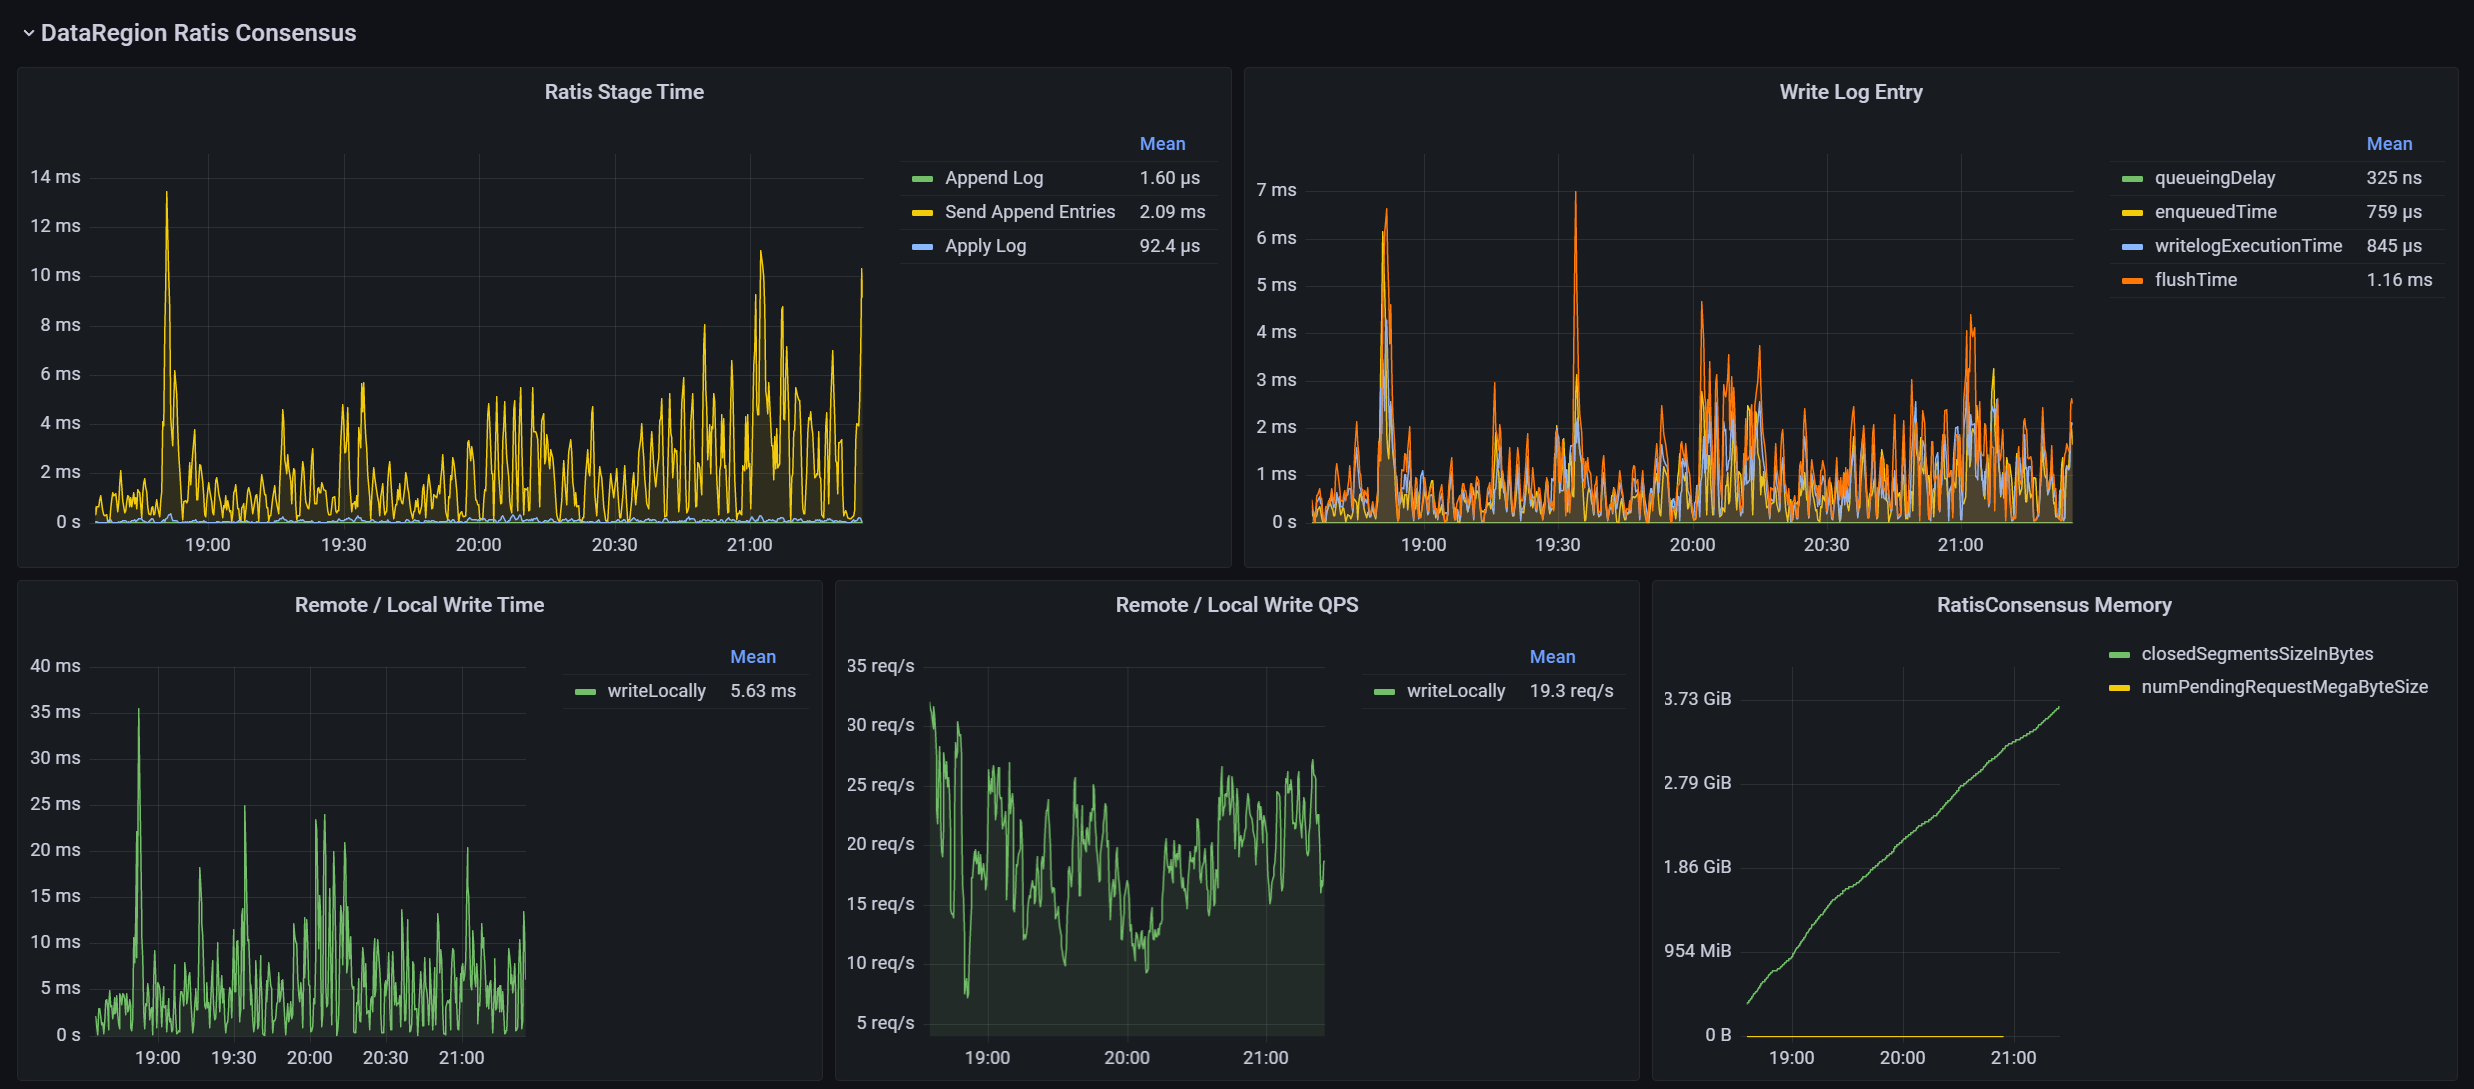Collapse the DataRegion Ratis Consensus row chevron

[x=28, y=33]
